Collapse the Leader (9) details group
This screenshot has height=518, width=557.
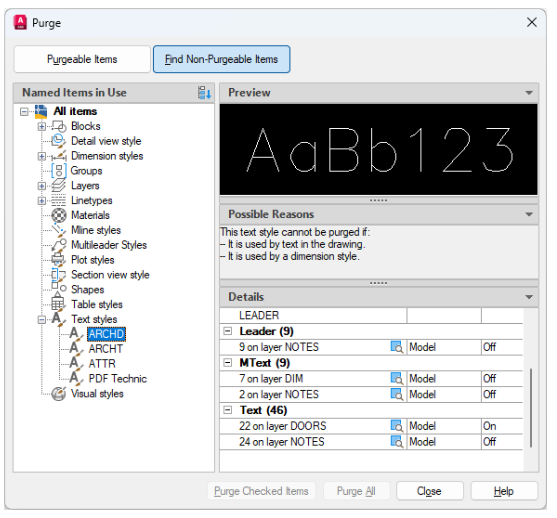227,331
